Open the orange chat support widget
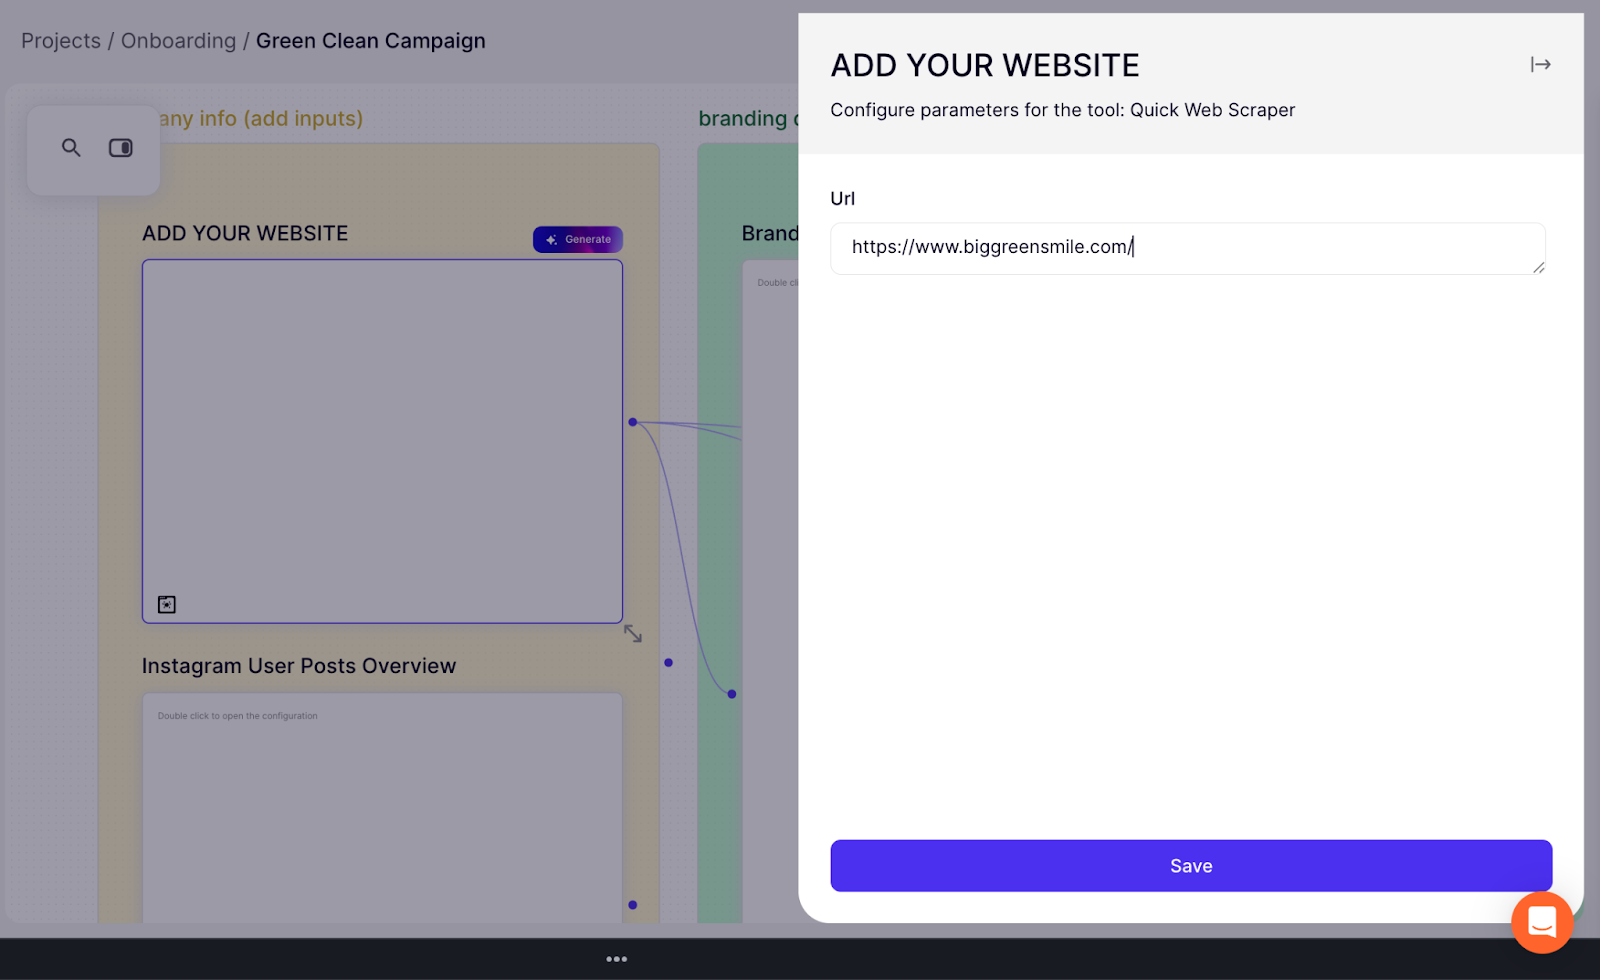This screenshot has width=1600, height=980. pos(1541,922)
